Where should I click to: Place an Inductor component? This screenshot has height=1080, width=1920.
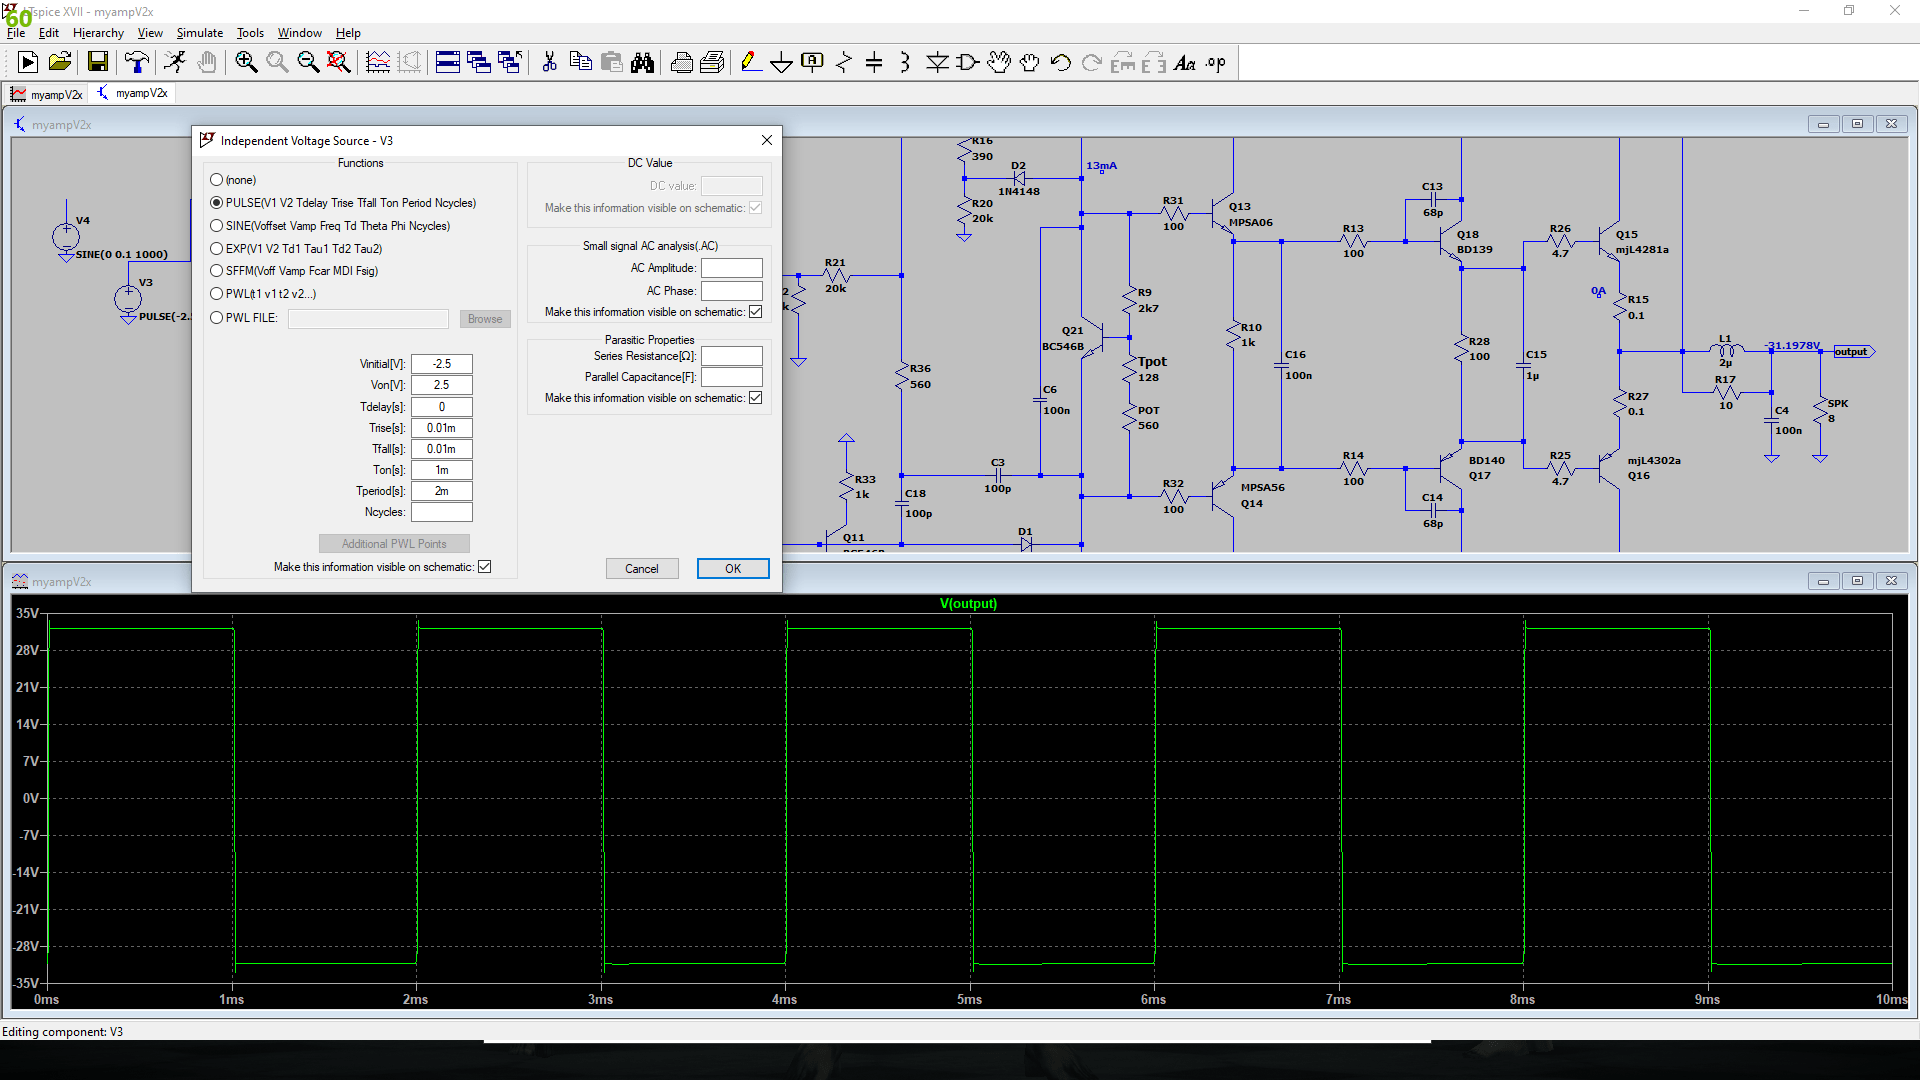pyautogui.click(x=905, y=63)
